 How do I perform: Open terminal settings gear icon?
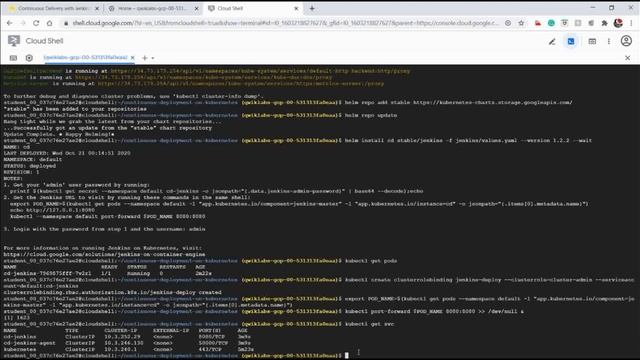29,58
